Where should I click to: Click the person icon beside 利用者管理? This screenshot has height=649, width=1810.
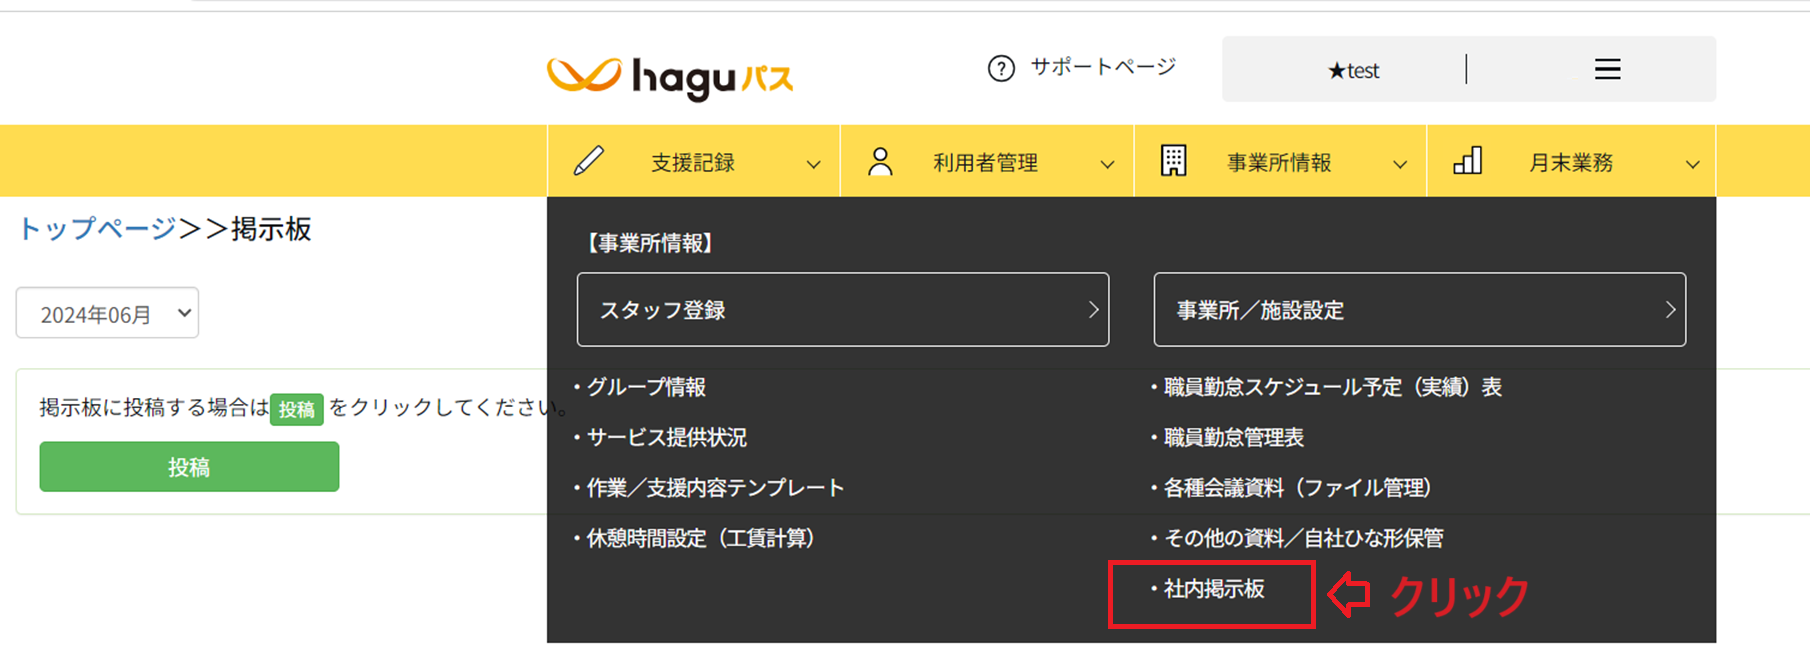tap(880, 162)
